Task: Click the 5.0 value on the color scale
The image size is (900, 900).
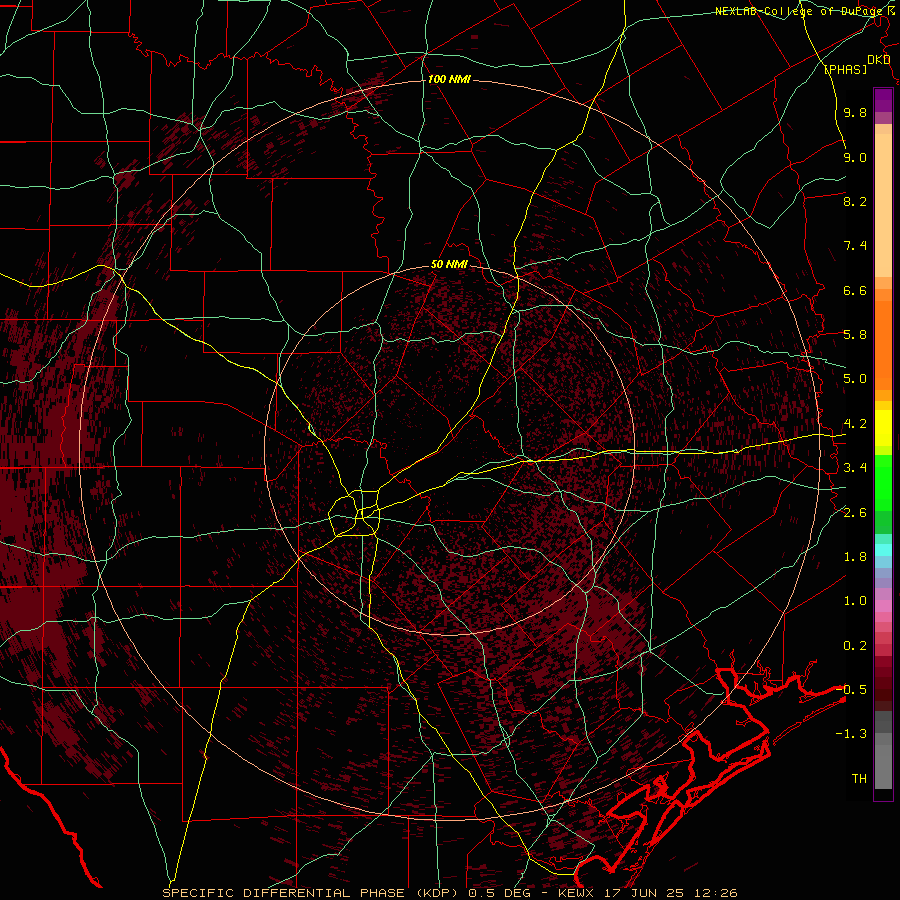Action: (855, 379)
